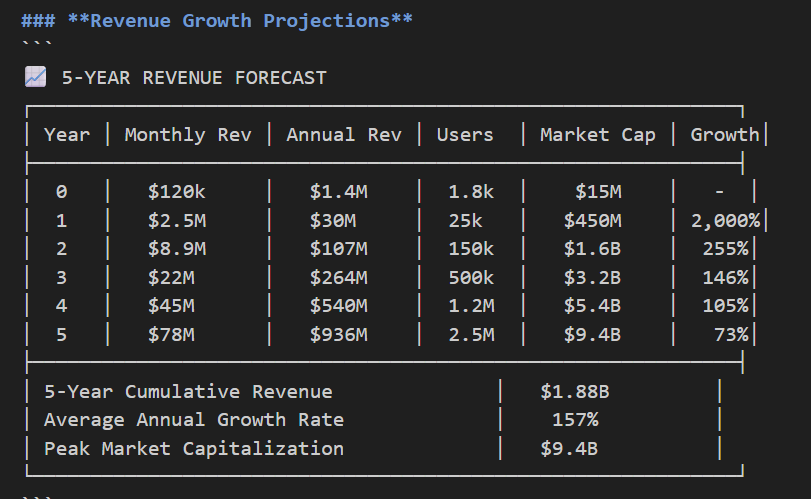811x499 pixels.
Task: Click the '$30M' annual revenue cell
Action: (333, 221)
